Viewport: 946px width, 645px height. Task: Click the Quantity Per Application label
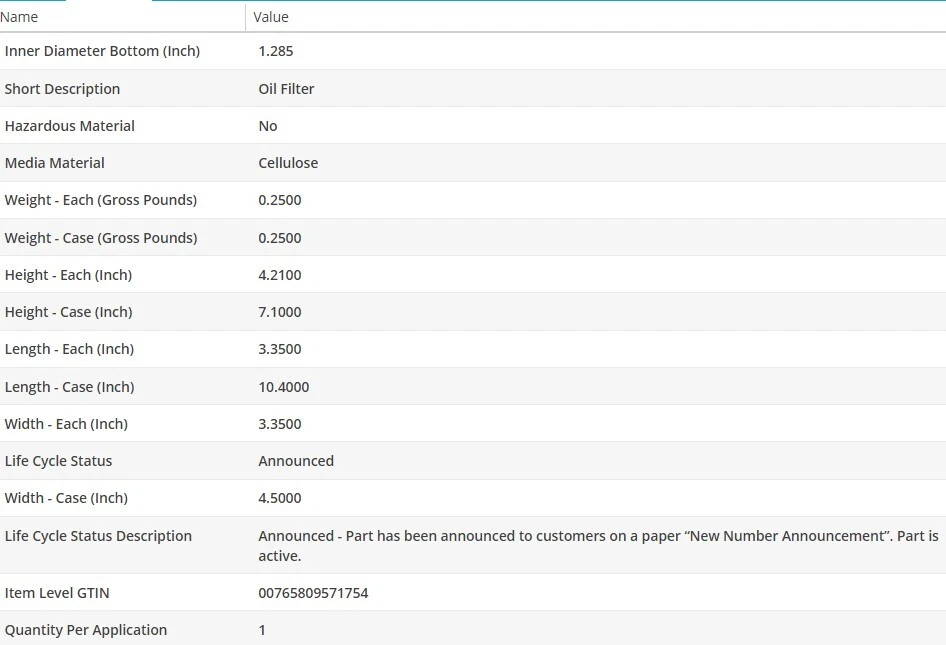86,630
